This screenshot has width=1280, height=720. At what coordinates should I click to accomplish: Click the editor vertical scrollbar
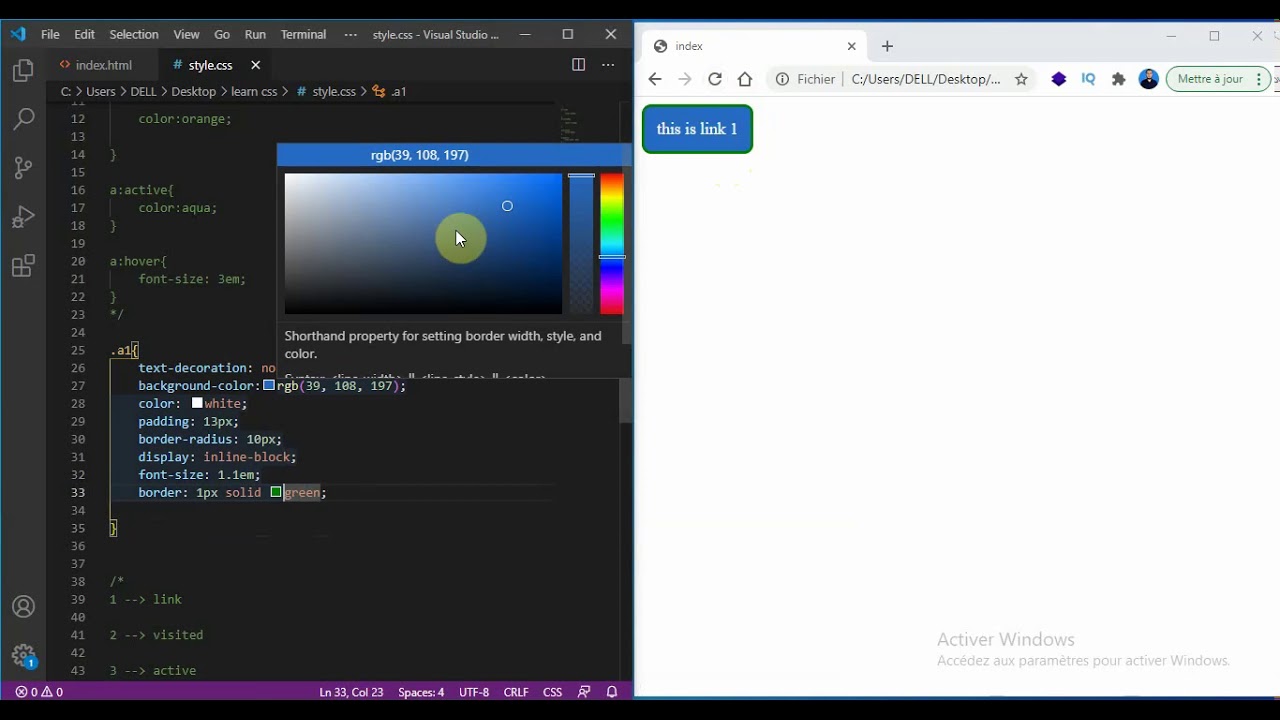(626, 400)
